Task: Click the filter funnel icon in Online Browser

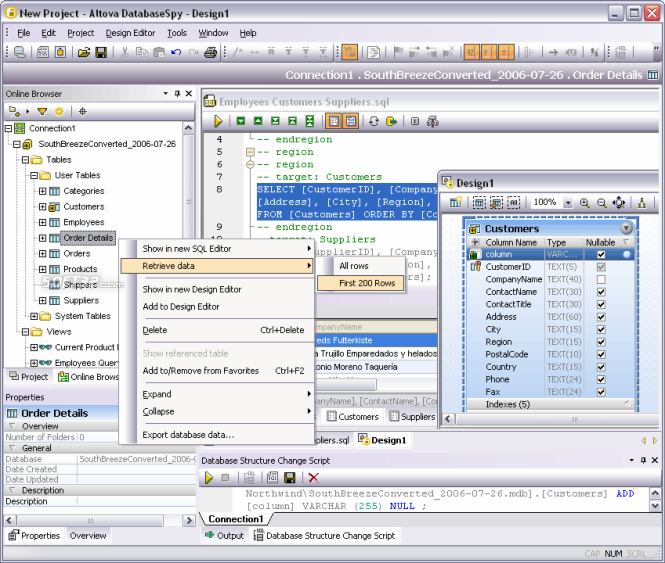Action: point(42,112)
